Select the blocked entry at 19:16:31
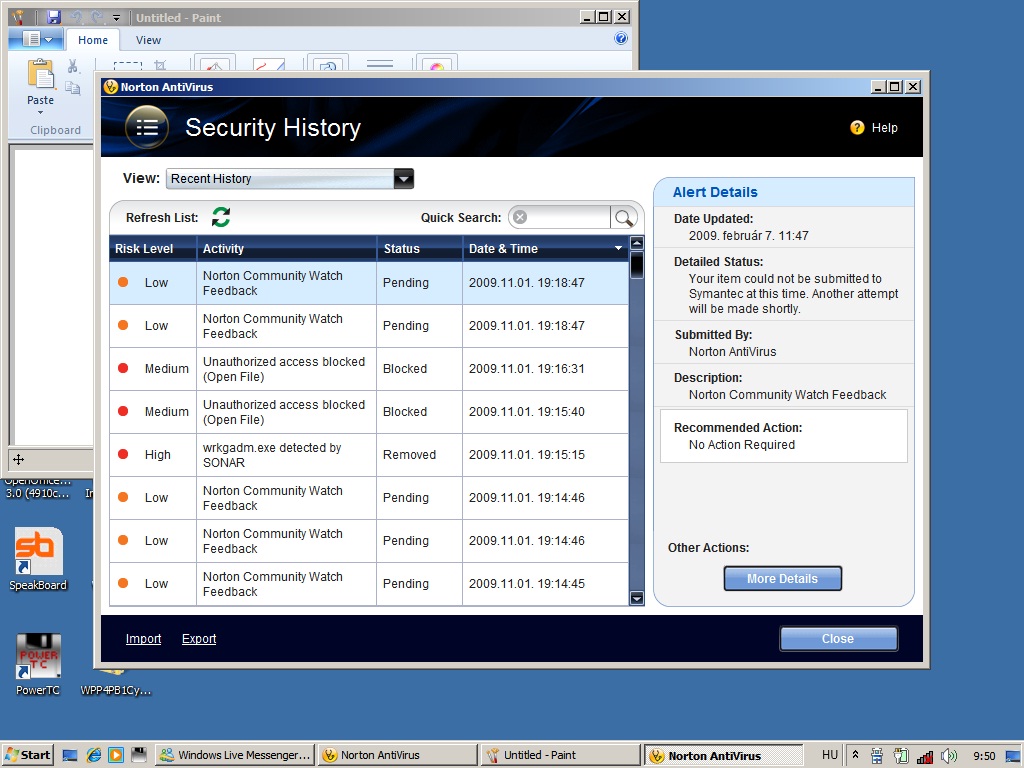 coord(369,369)
